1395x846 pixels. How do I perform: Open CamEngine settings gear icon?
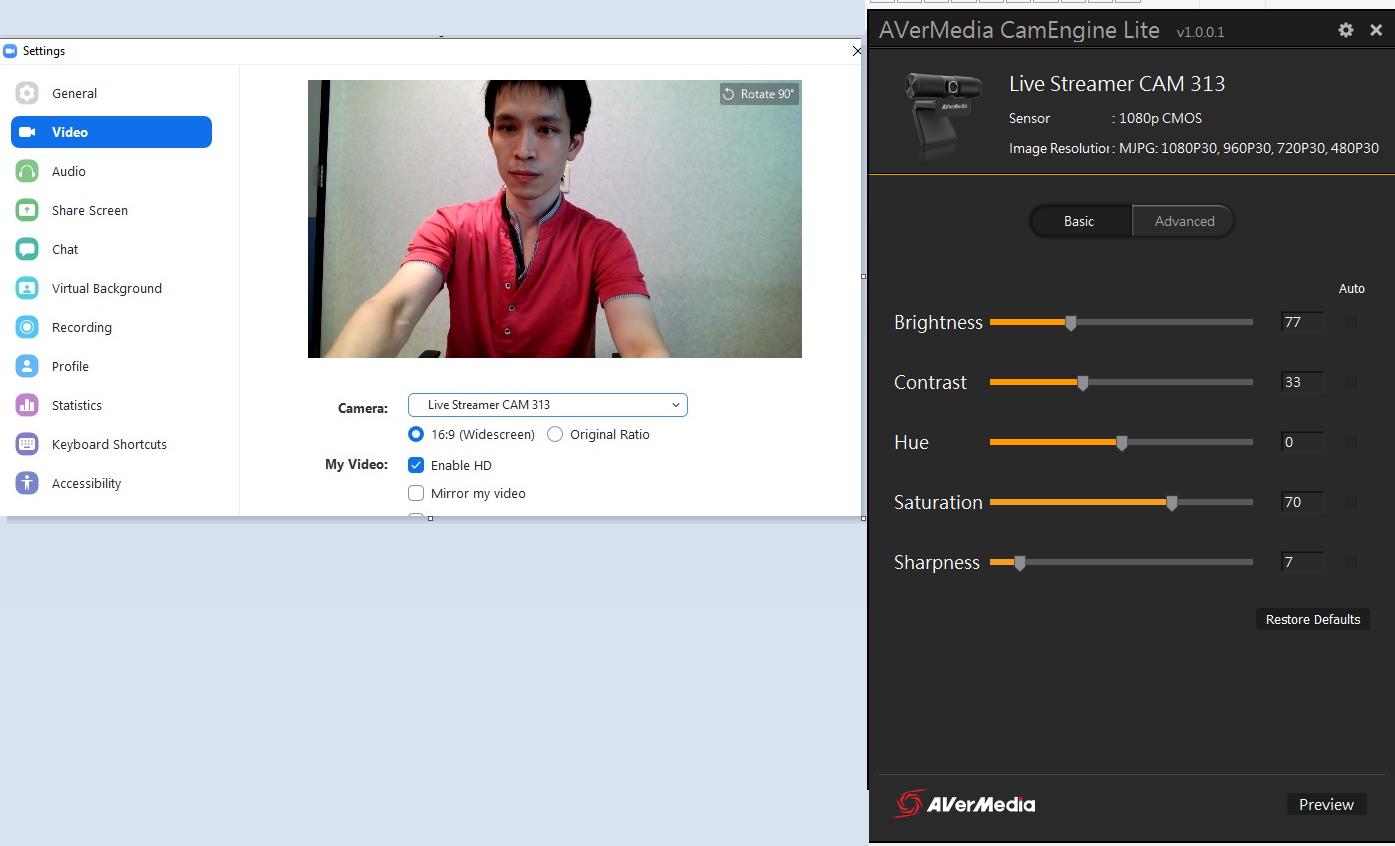click(1346, 30)
